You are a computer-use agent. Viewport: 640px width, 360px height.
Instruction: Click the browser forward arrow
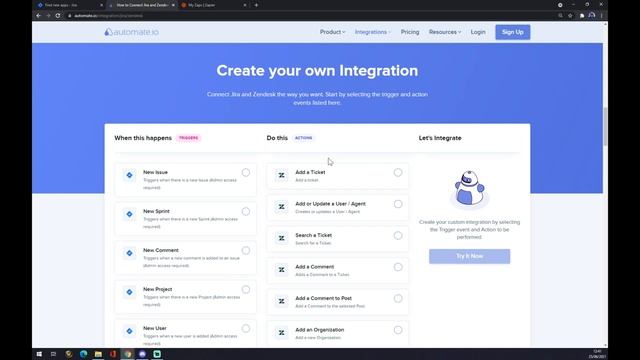48,16
